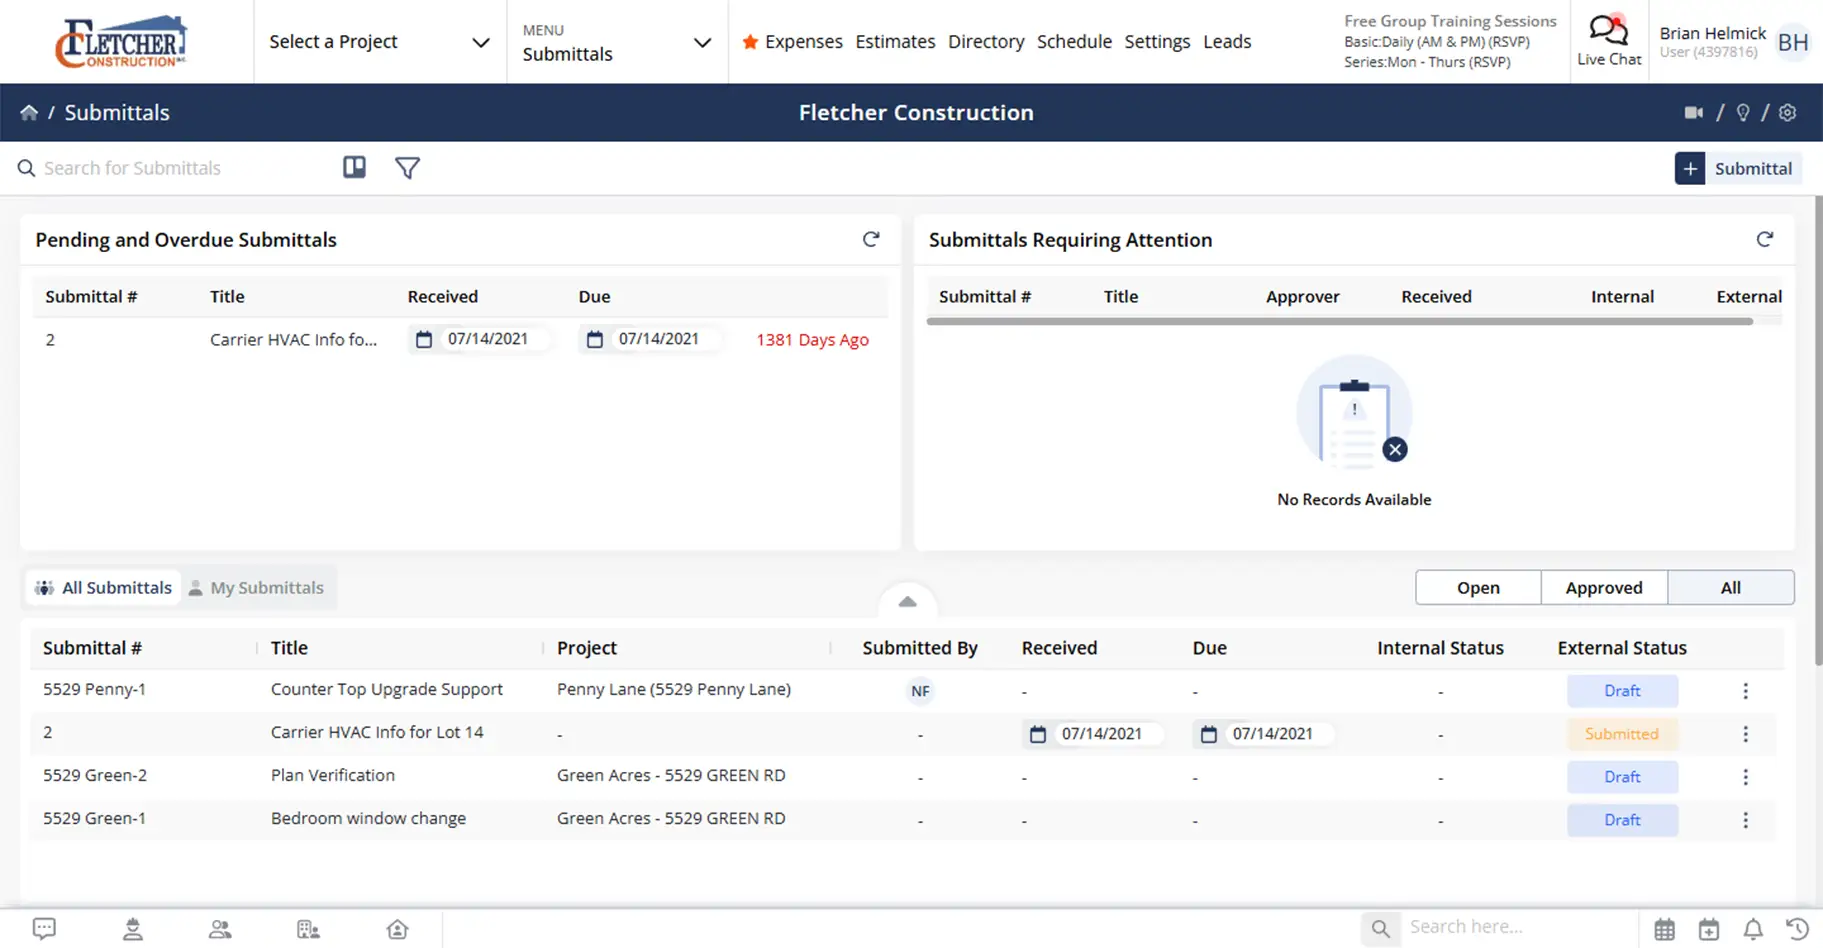Click Submittals breadcrumb link
Viewport: 1823px width, 948px height.
117,113
